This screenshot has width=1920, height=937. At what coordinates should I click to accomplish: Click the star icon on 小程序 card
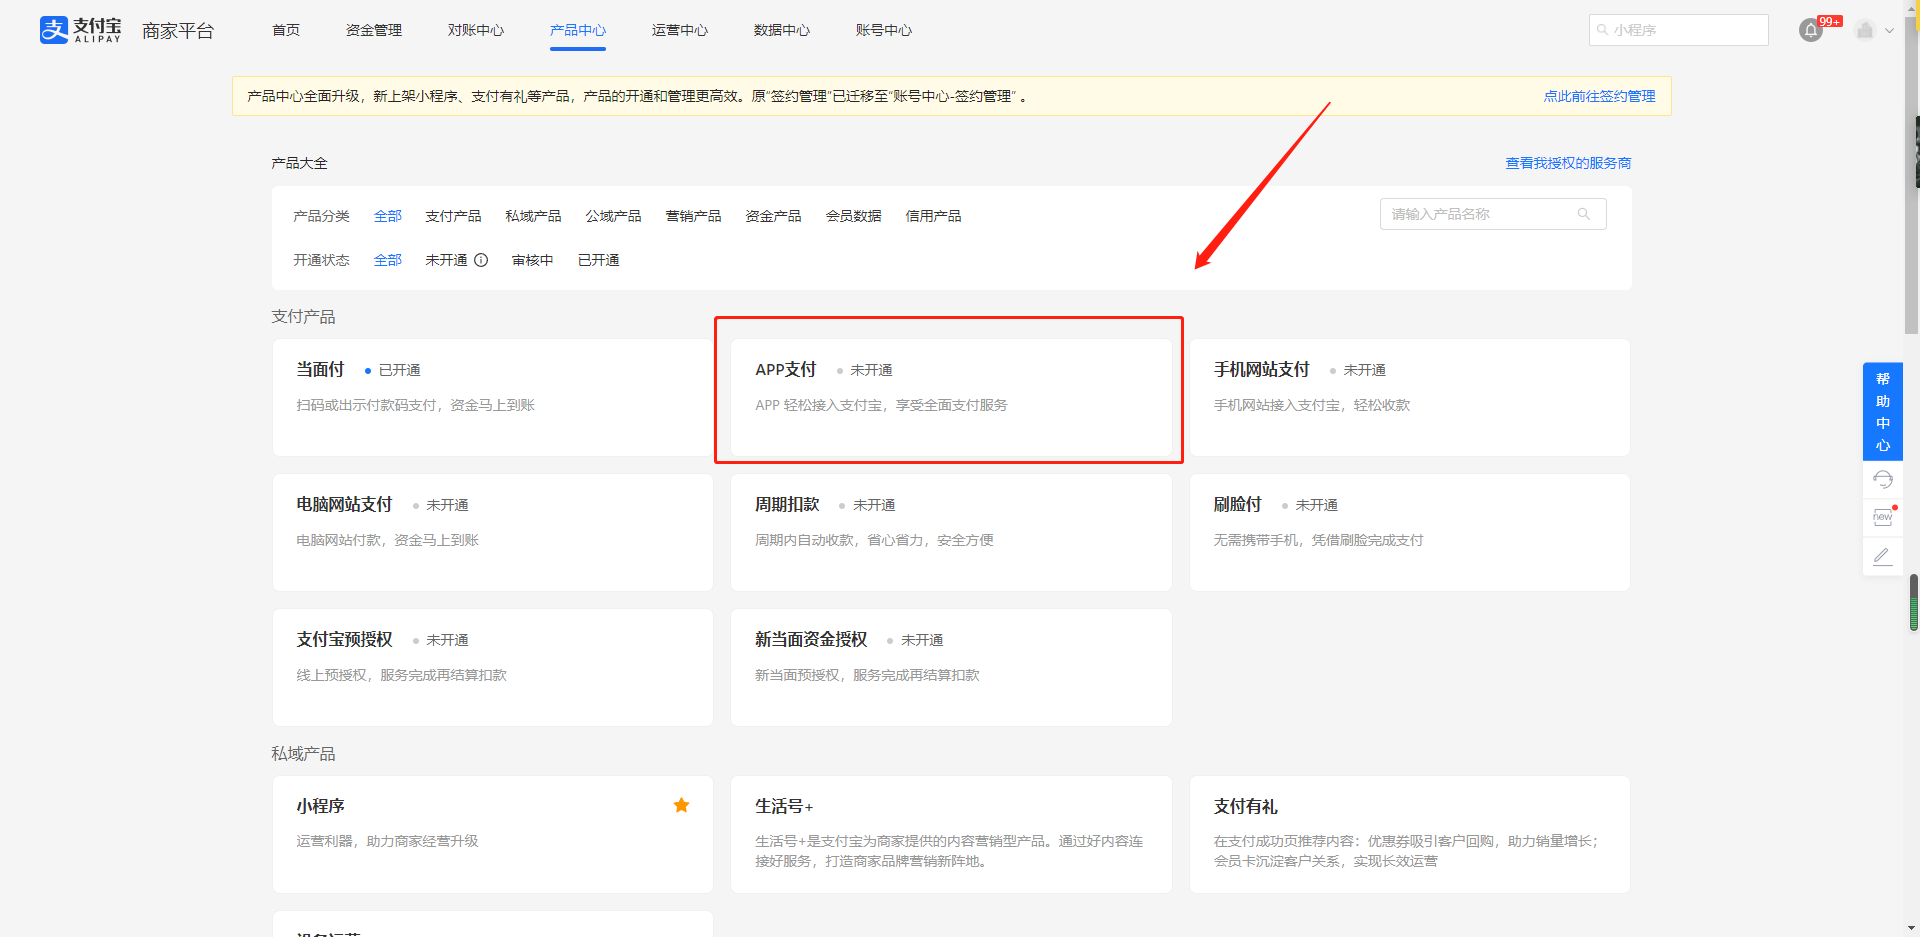click(x=681, y=805)
